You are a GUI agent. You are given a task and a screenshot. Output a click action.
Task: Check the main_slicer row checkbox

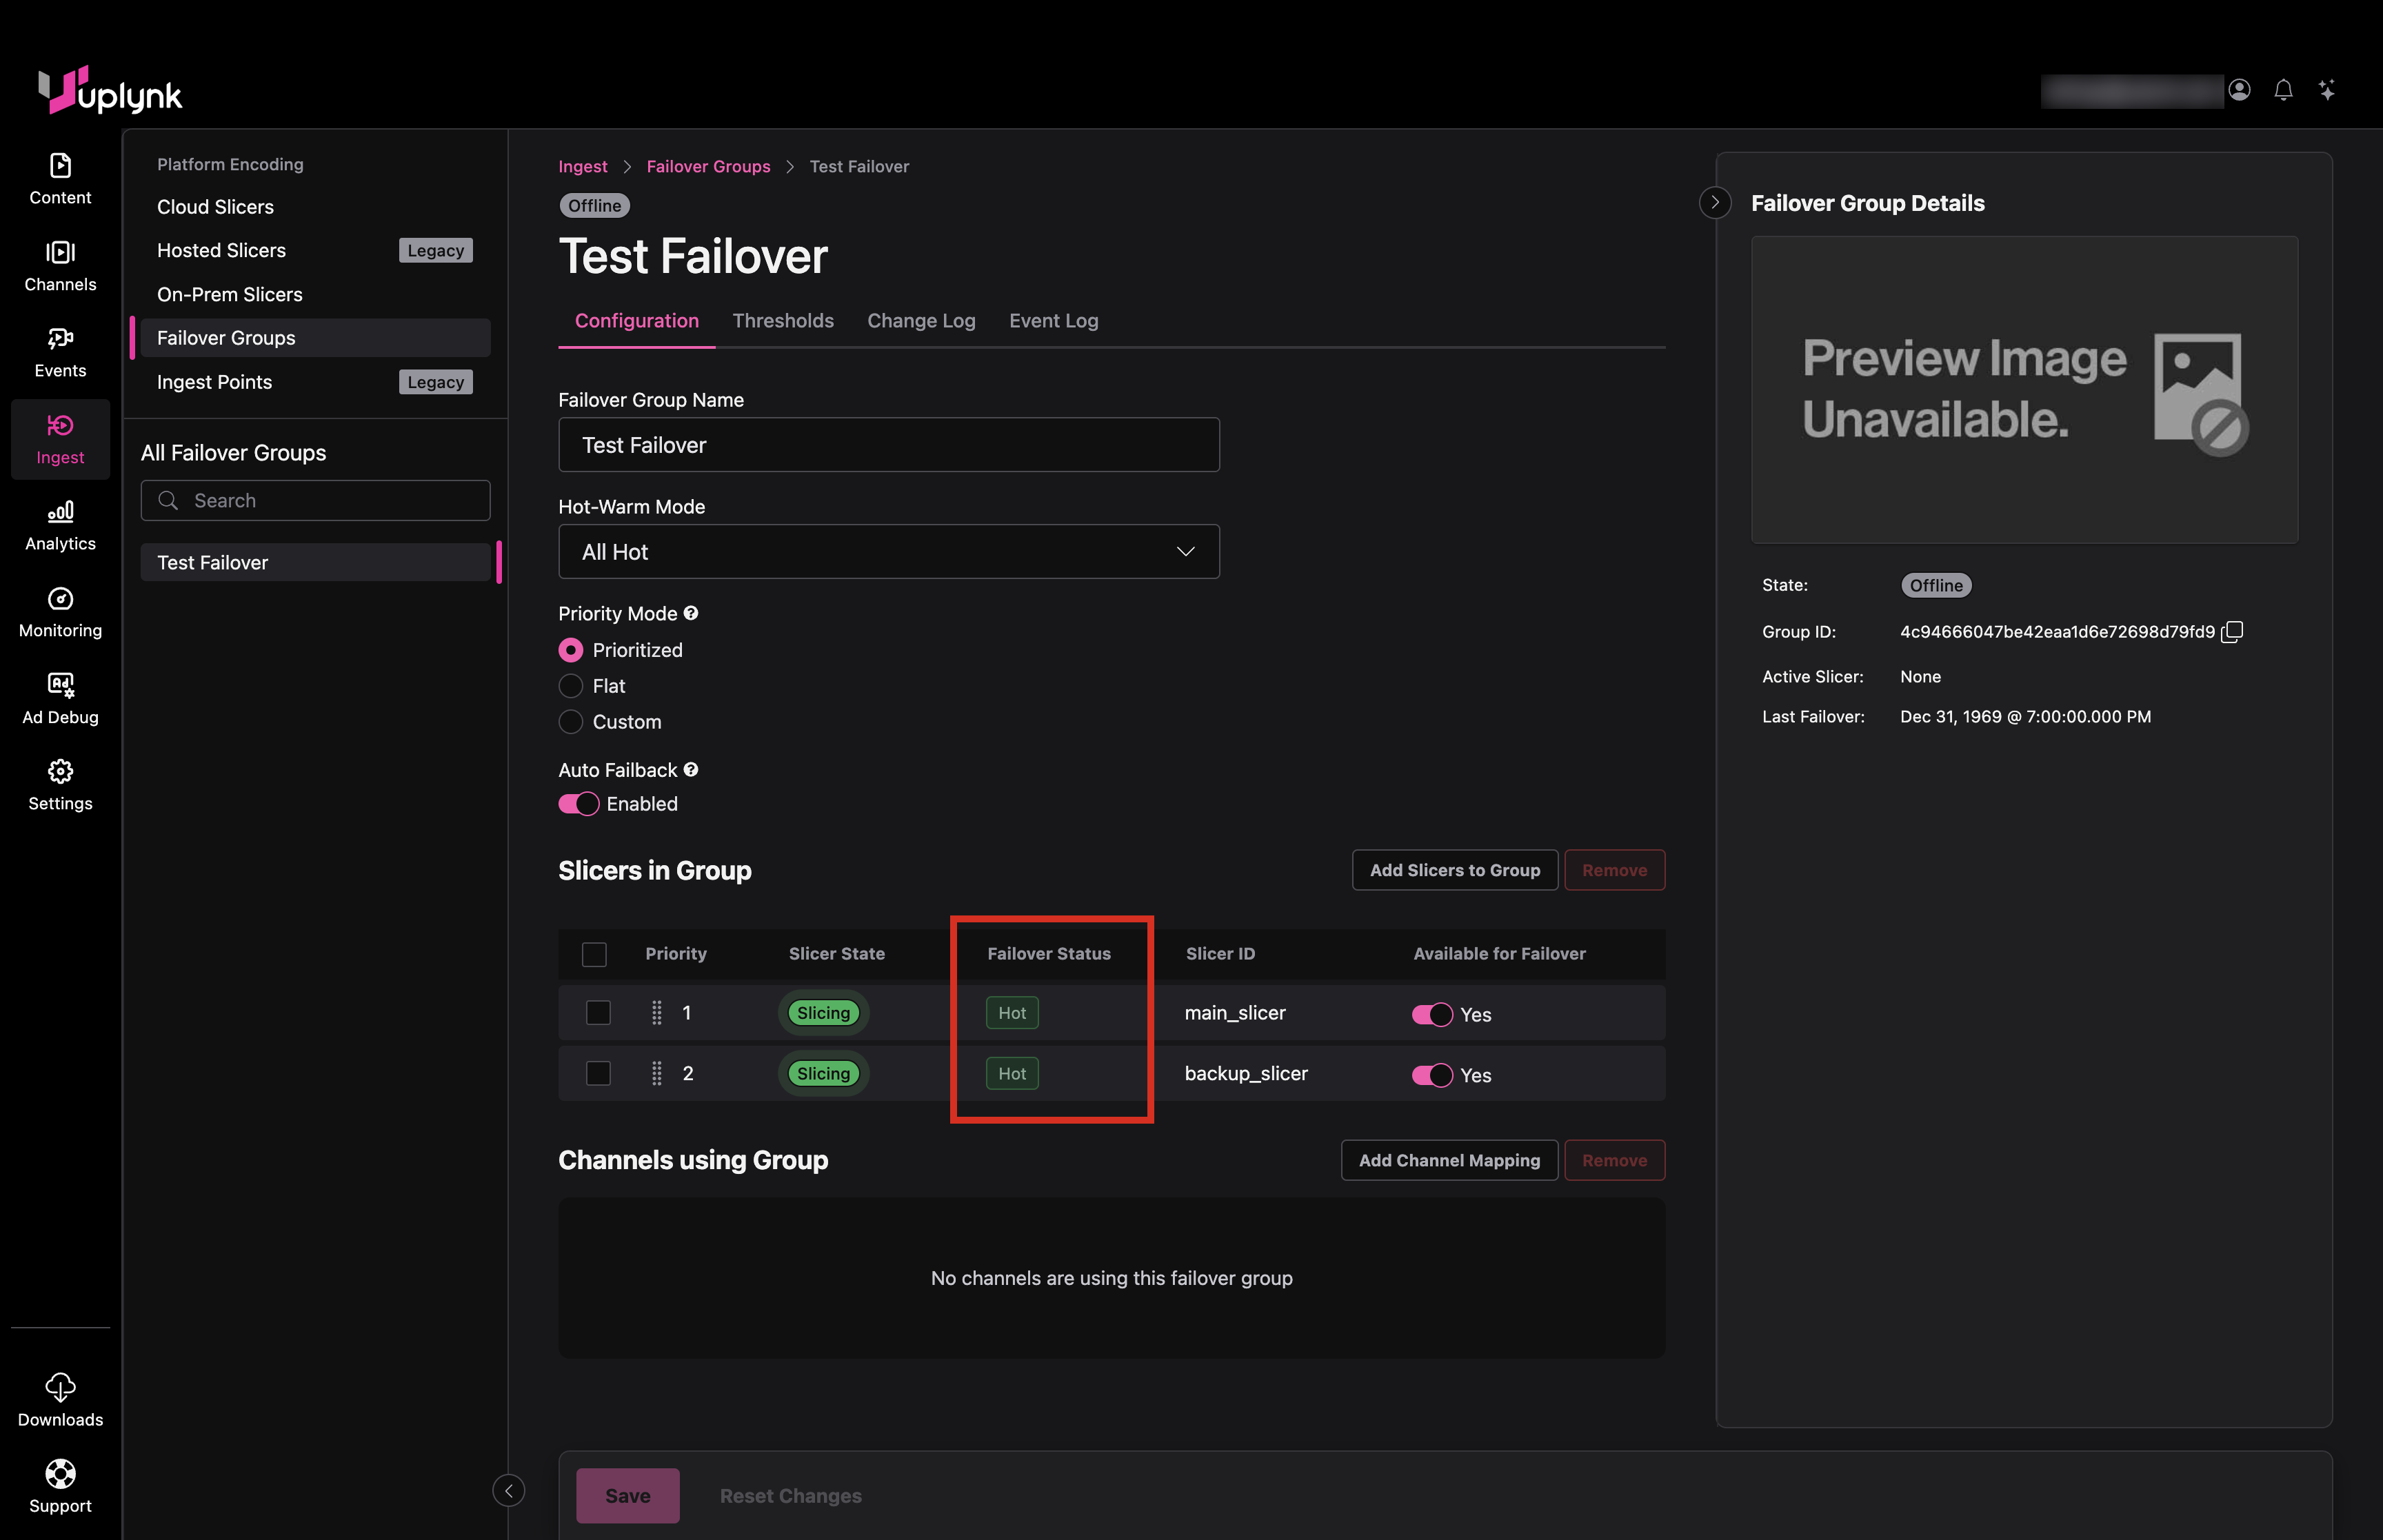598,1013
